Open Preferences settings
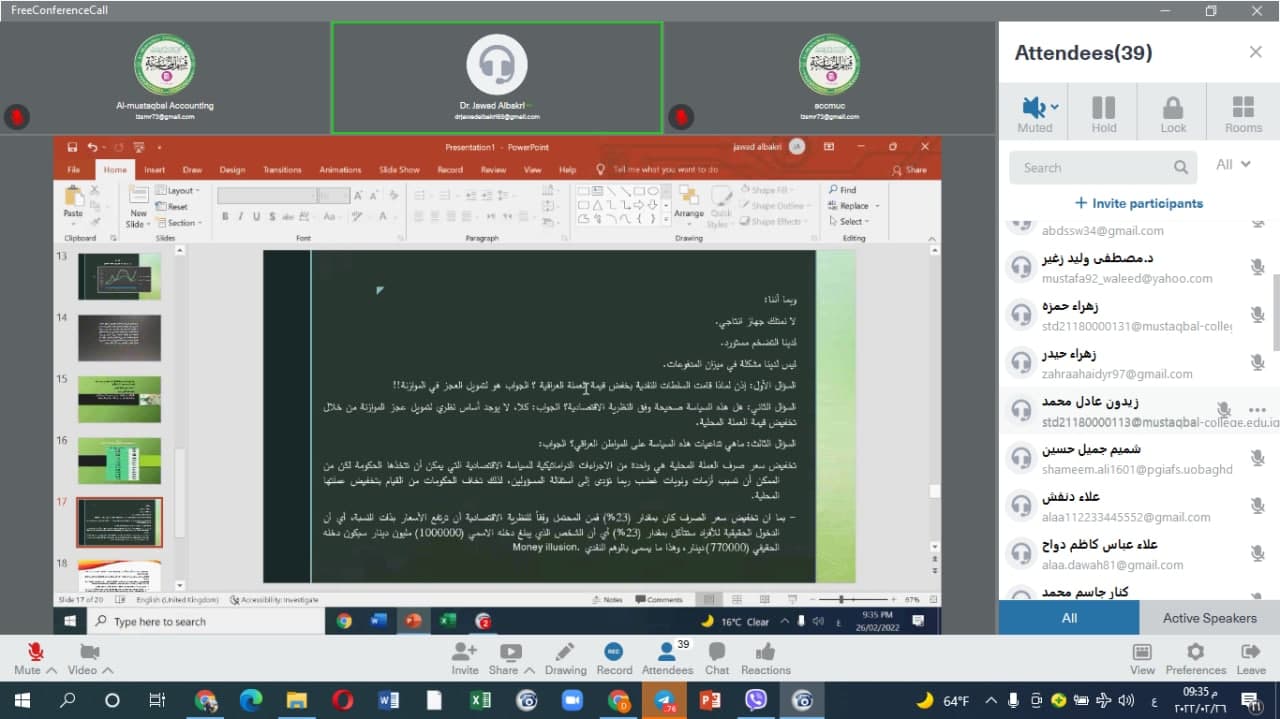Viewport: 1280px width, 719px height. pyautogui.click(x=1195, y=652)
